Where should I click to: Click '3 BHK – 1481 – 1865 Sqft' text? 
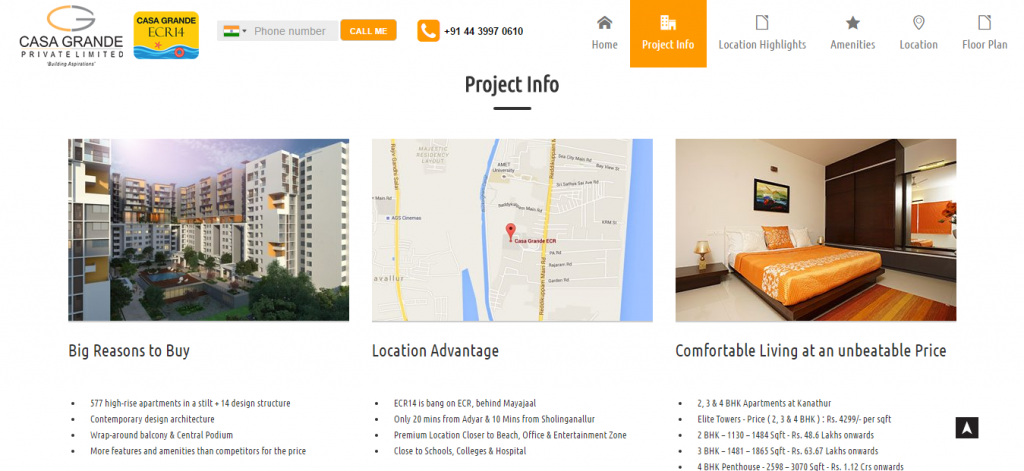(x=788, y=451)
